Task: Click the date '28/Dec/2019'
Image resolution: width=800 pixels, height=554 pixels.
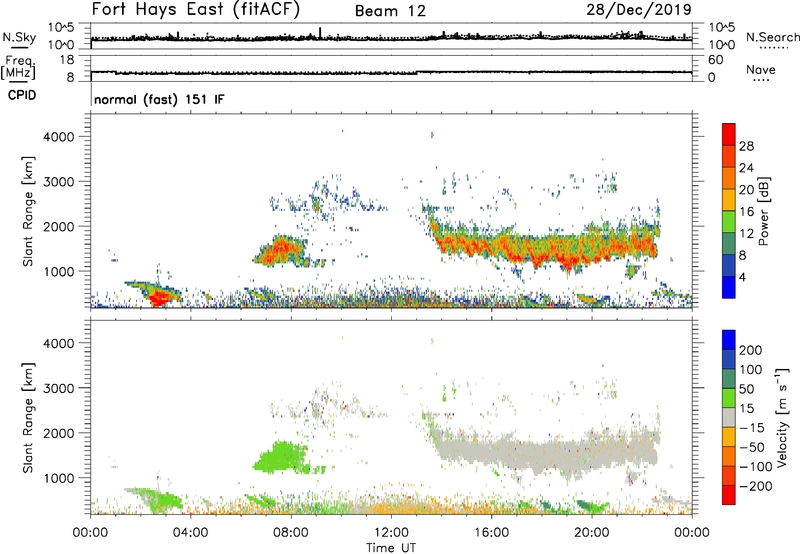Action: 639,10
